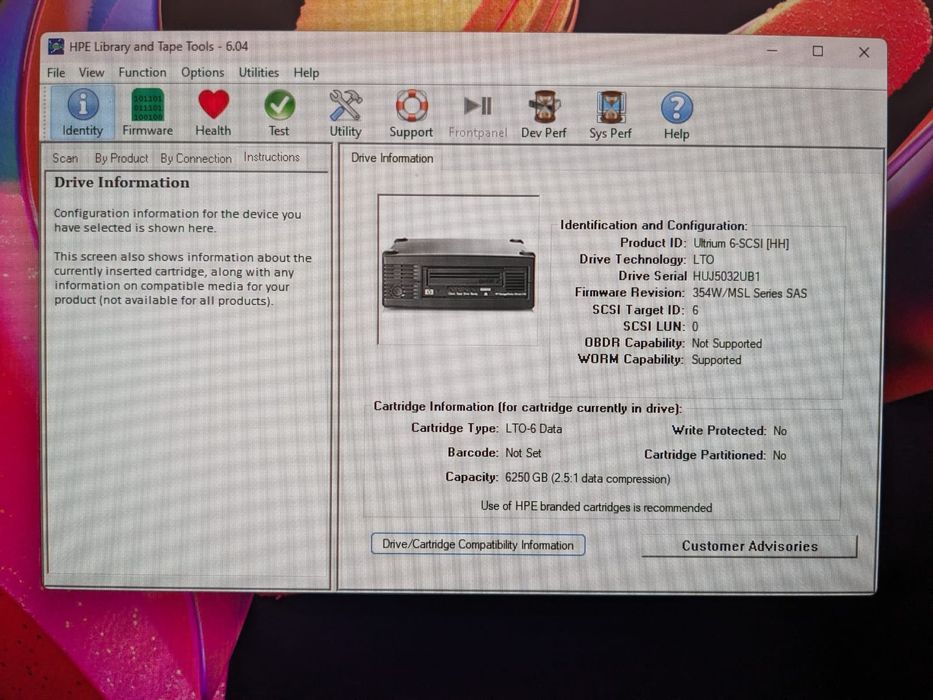The width and height of the screenshot is (933, 700).
Task: Click the Drive Information heading
Action: [x=122, y=183]
